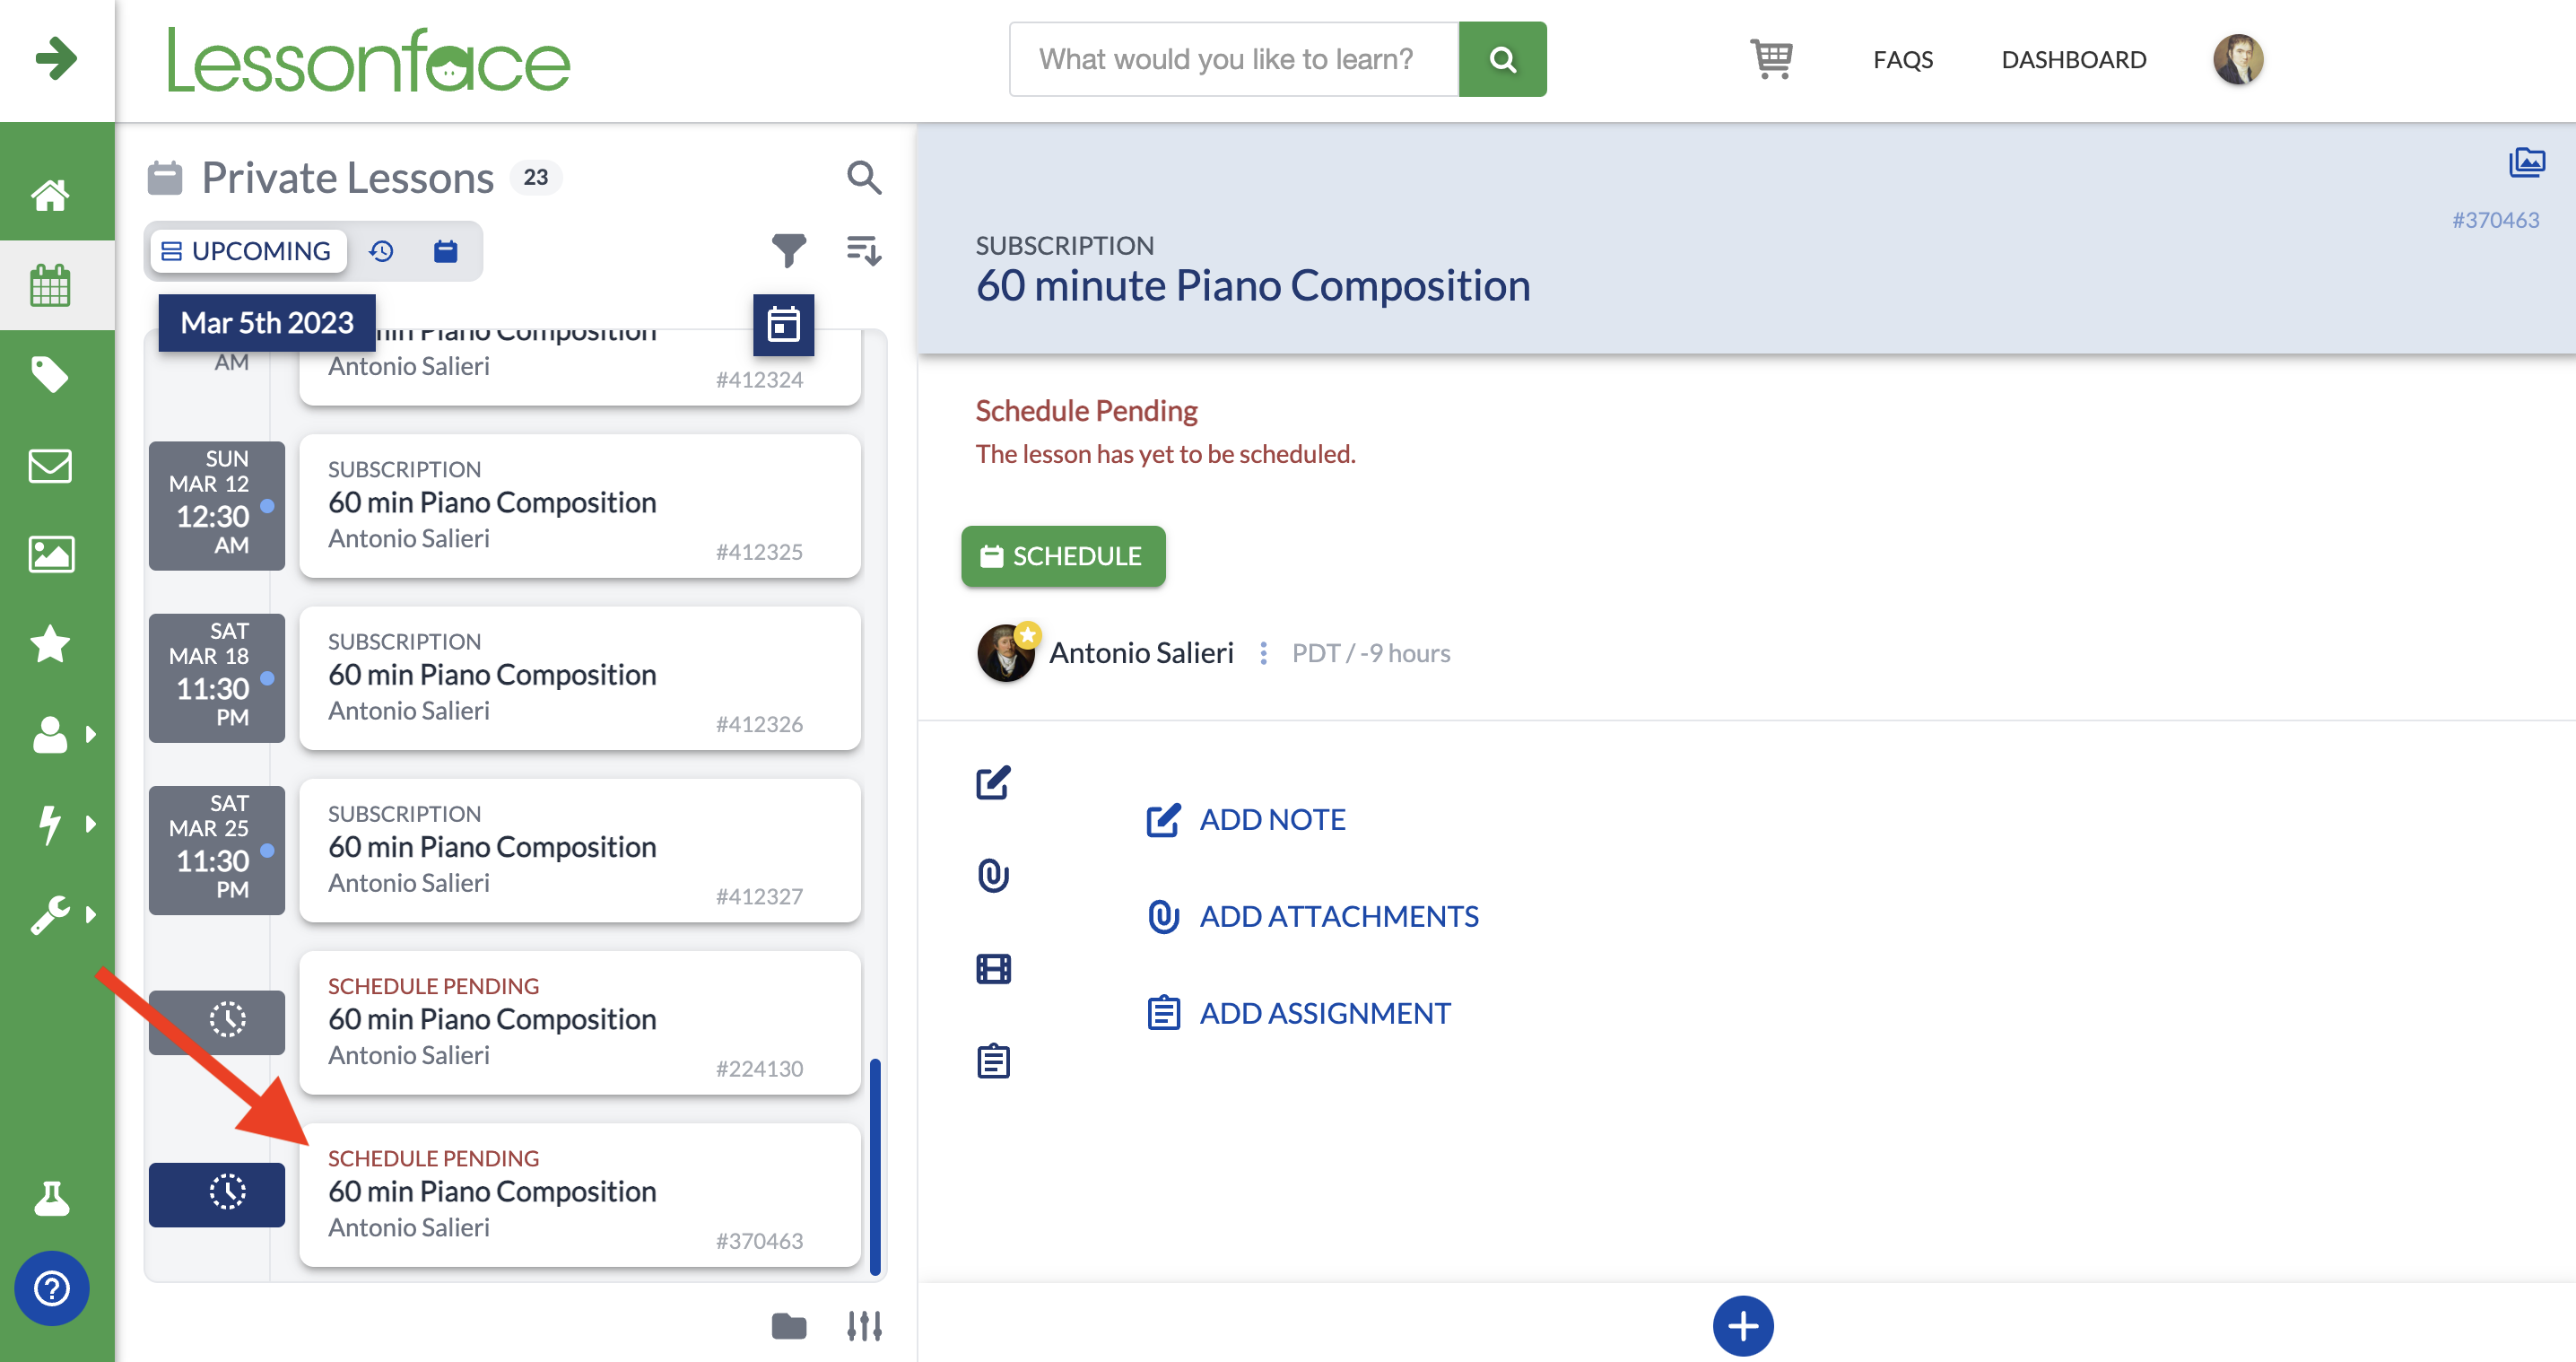Open the user profile icon in the sidebar
Image resolution: width=2576 pixels, height=1362 pixels.
pos(50,734)
